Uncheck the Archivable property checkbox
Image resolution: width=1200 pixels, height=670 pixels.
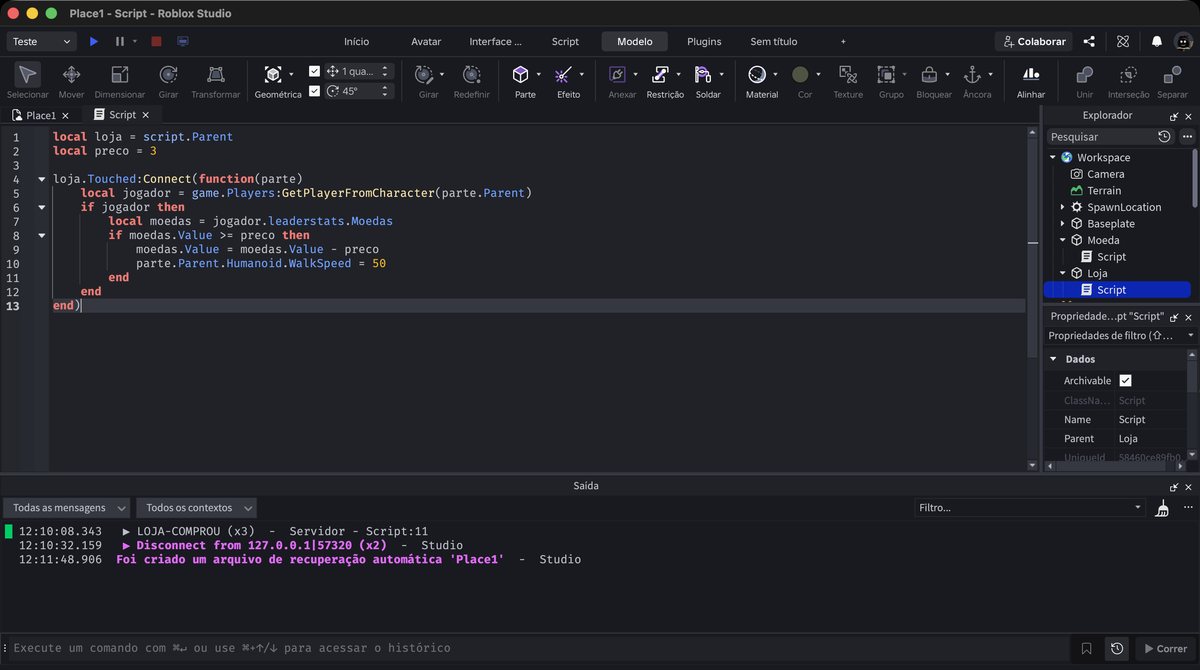1125,381
